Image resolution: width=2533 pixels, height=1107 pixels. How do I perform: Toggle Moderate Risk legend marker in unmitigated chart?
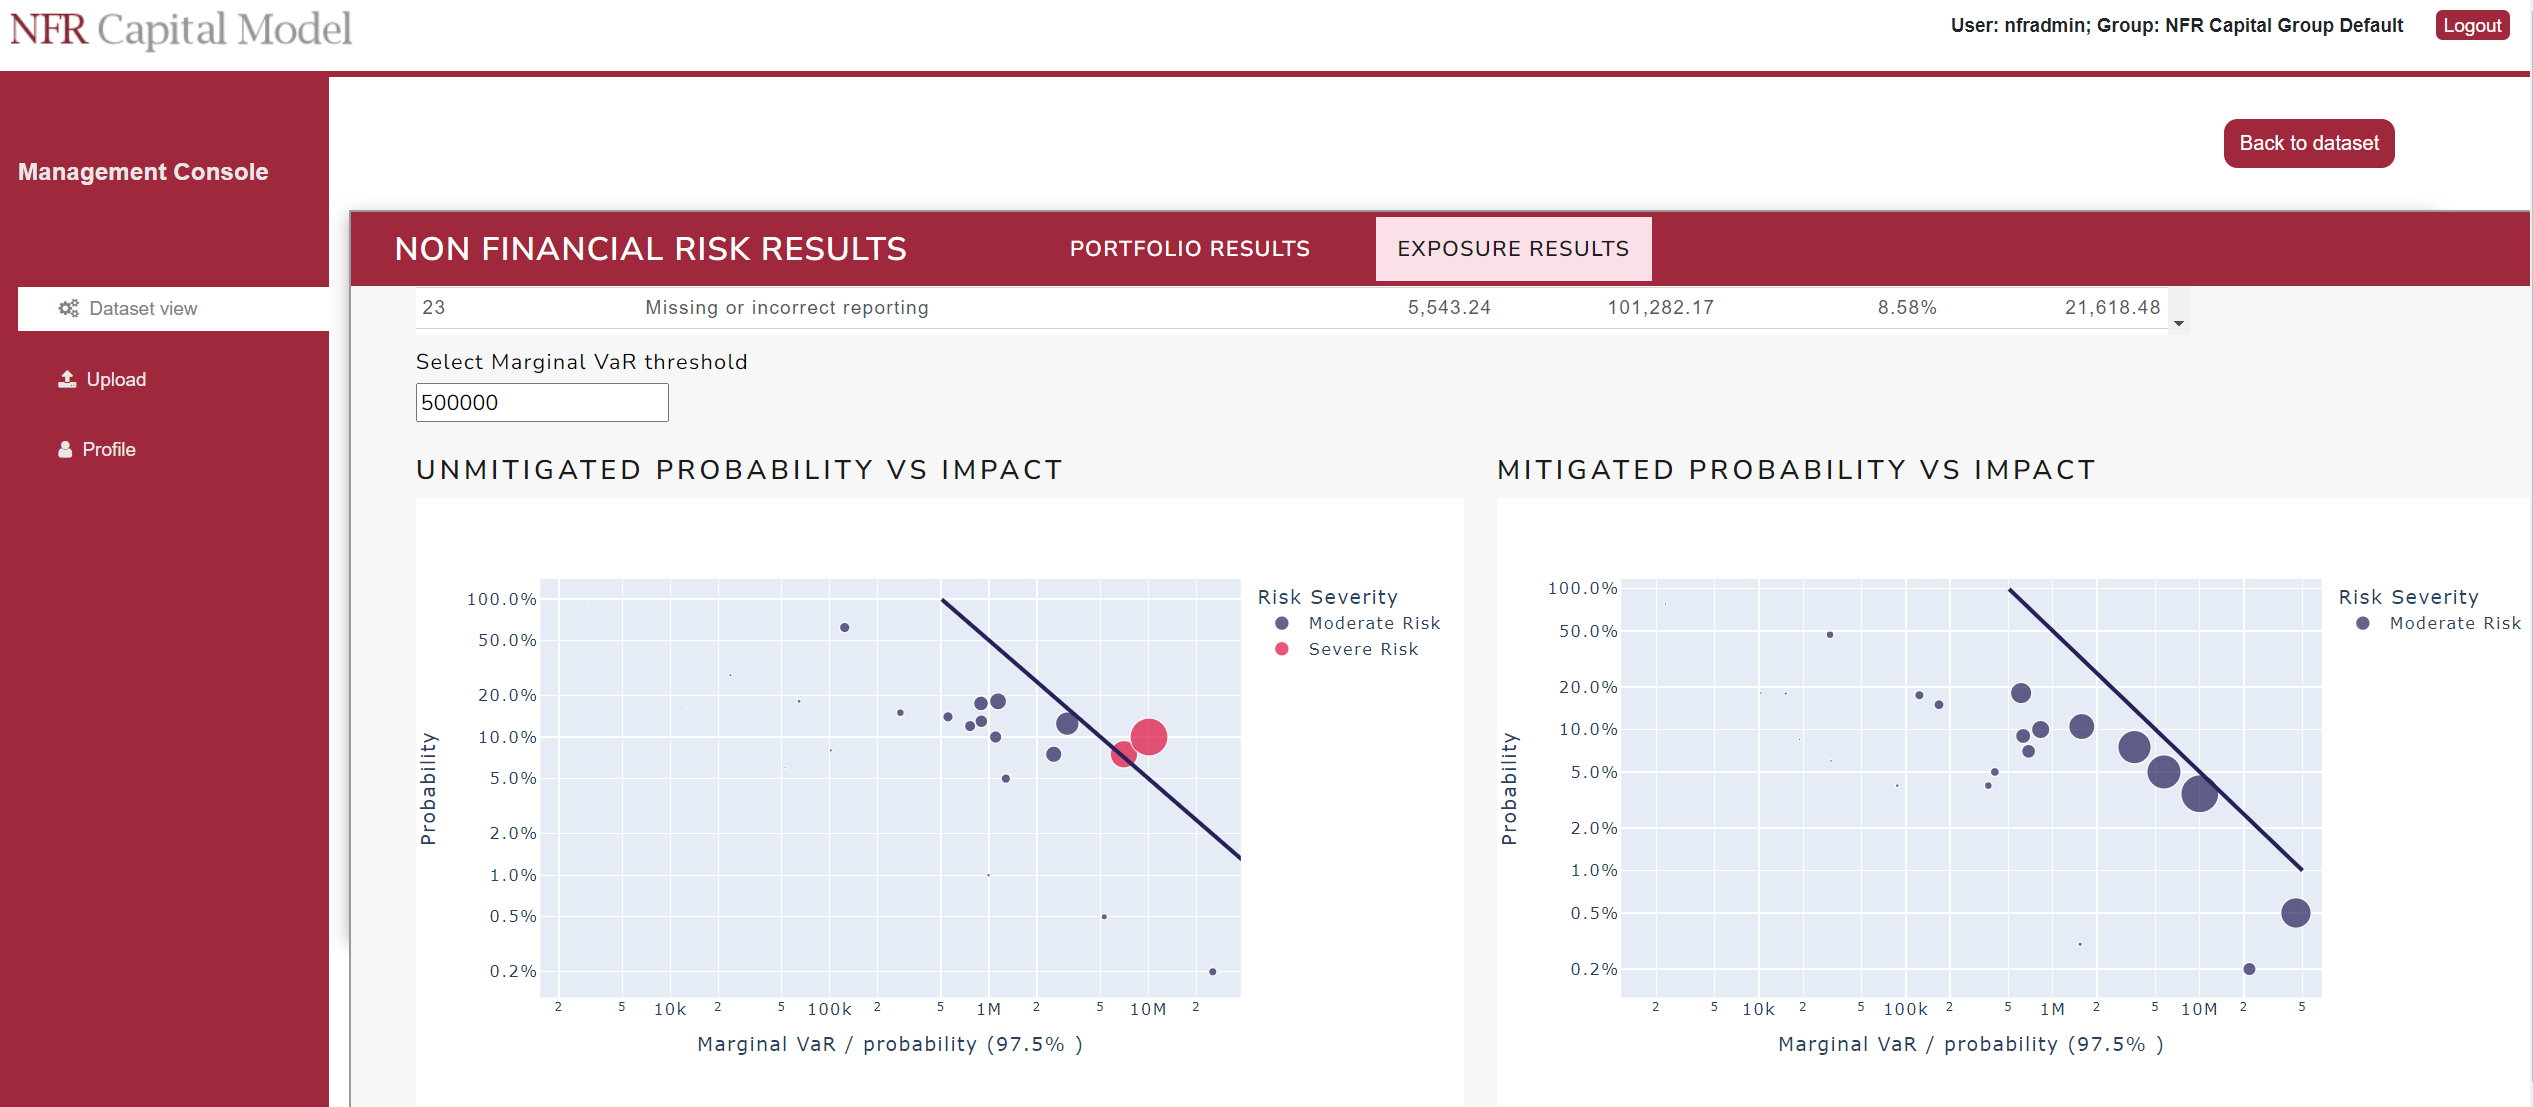pos(1282,623)
